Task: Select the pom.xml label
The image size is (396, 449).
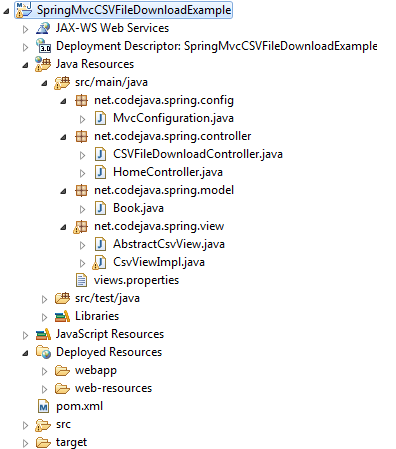Action: 79,406
